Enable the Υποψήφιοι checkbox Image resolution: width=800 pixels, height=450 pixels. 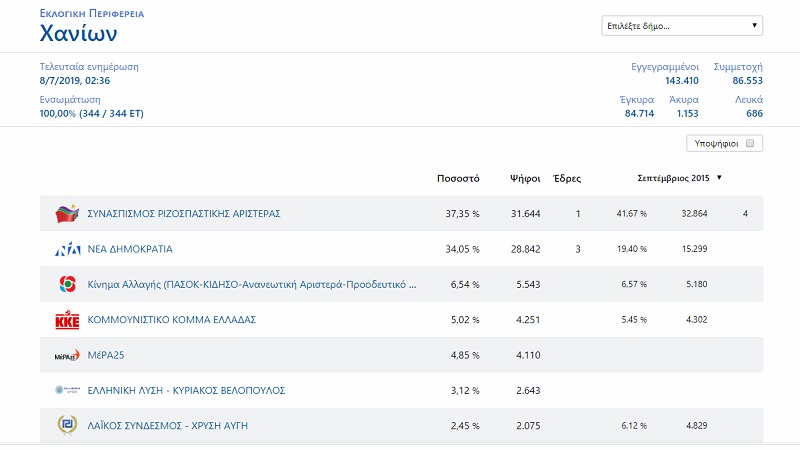751,144
